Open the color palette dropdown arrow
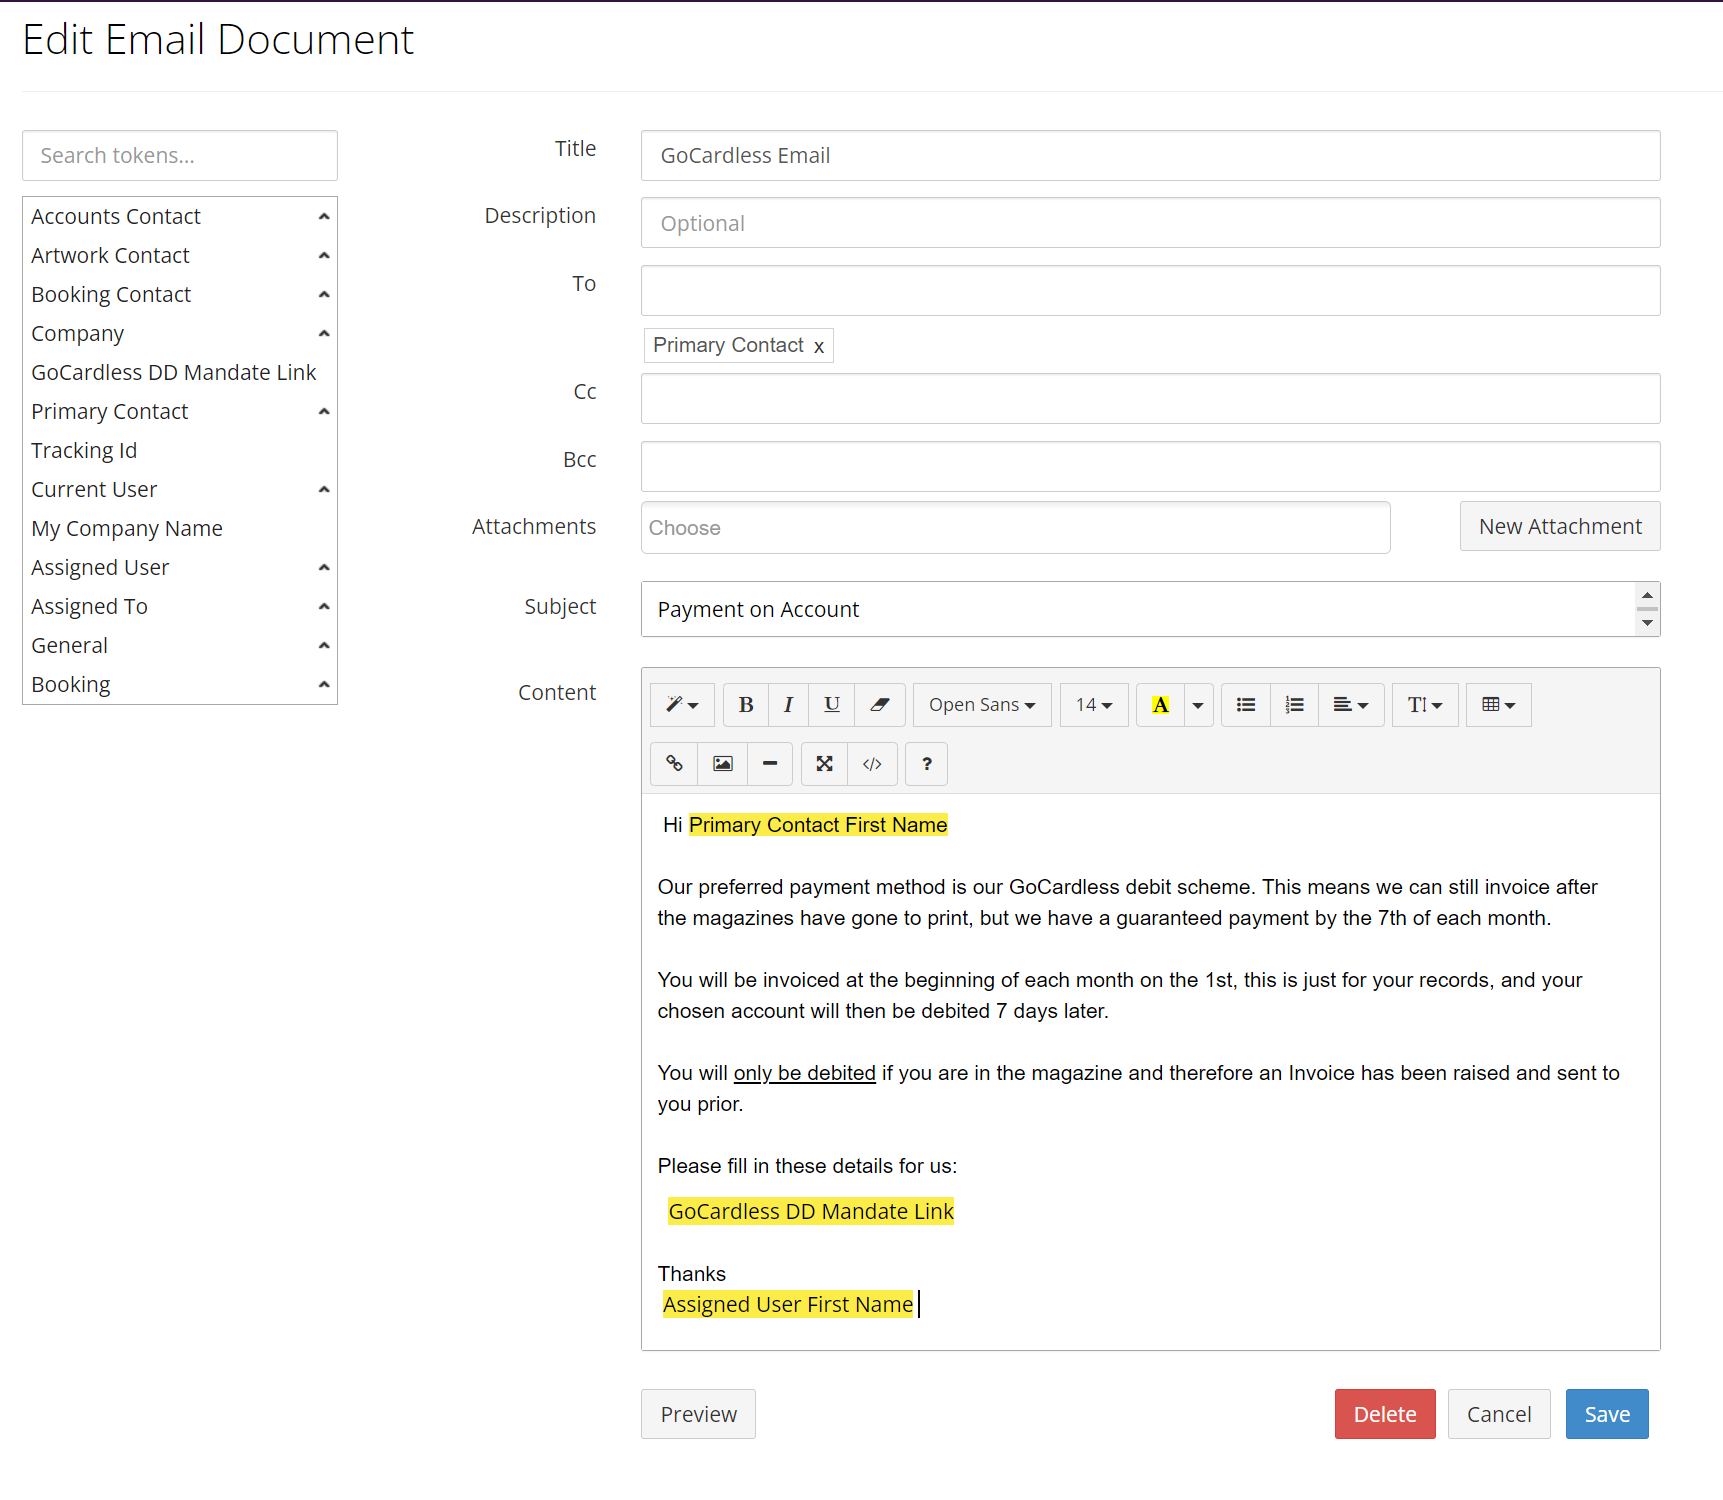Viewport: 1723px width, 1500px height. tap(1198, 705)
